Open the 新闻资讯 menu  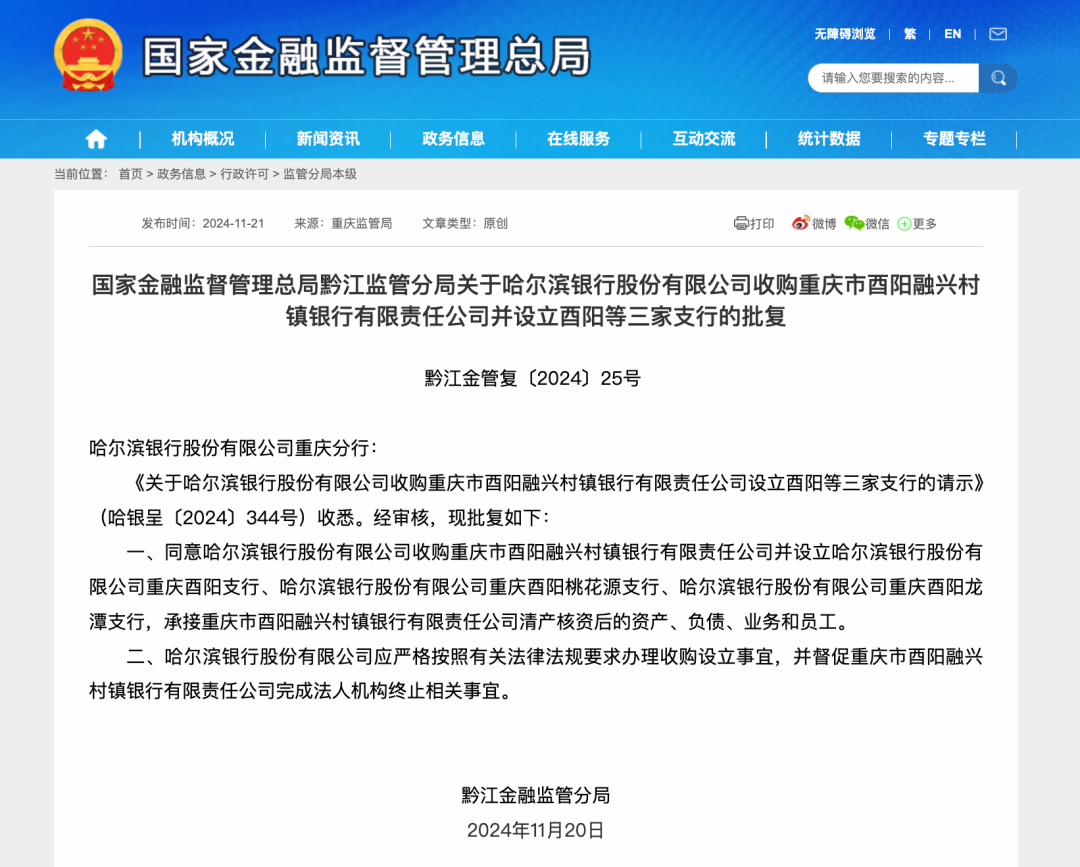click(x=328, y=139)
